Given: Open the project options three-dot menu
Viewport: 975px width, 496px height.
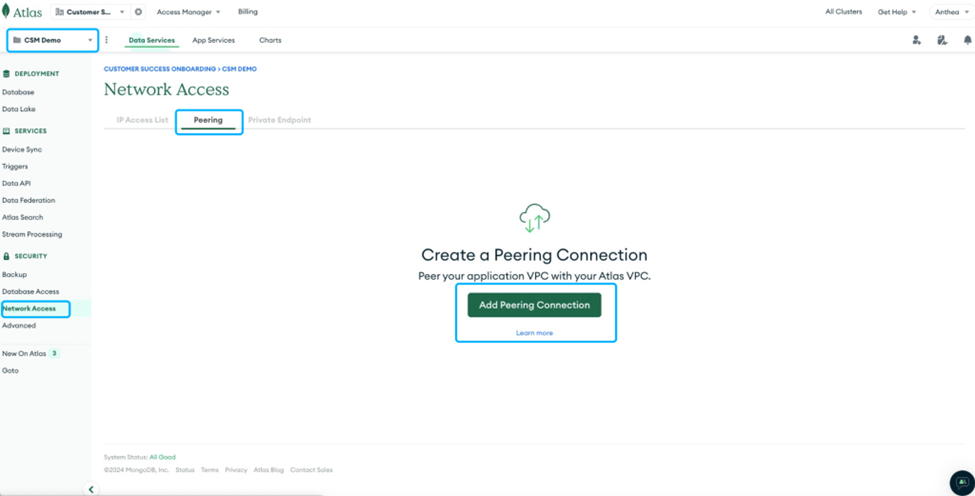Looking at the screenshot, I should [106, 40].
